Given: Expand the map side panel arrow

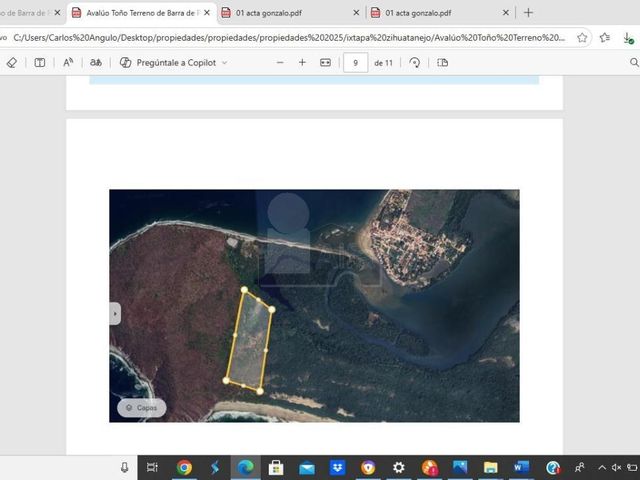Looking at the screenshot, I should (x=115, y=314).
